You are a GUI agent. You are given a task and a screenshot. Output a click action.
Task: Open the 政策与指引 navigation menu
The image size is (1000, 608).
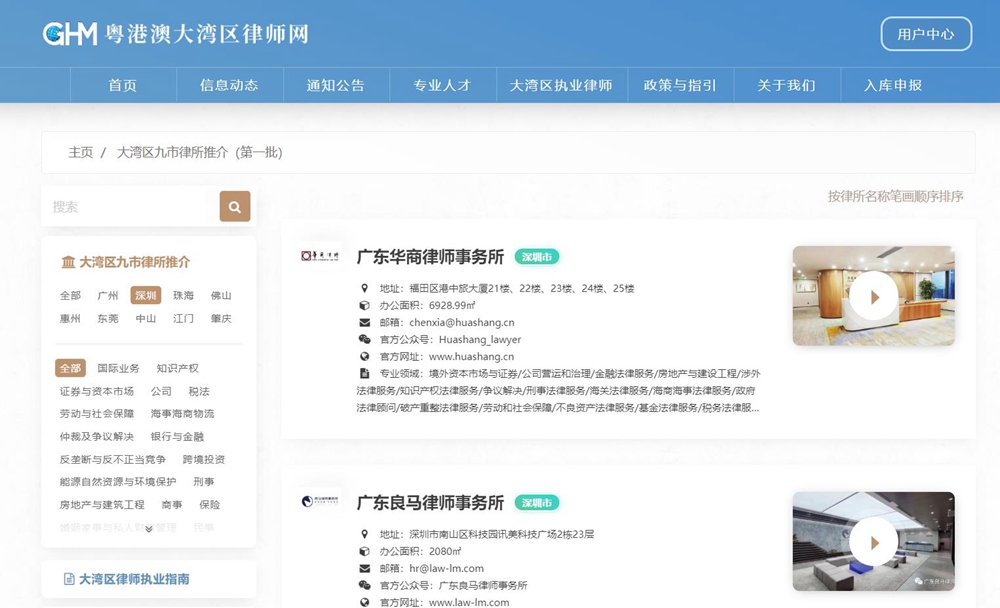(680, 85)
